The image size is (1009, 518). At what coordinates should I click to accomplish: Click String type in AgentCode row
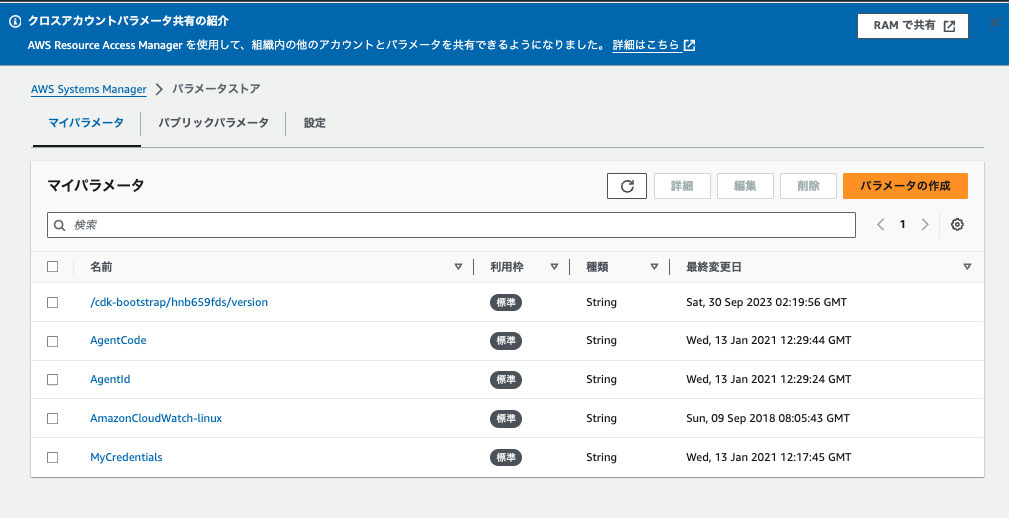[601, 340]
